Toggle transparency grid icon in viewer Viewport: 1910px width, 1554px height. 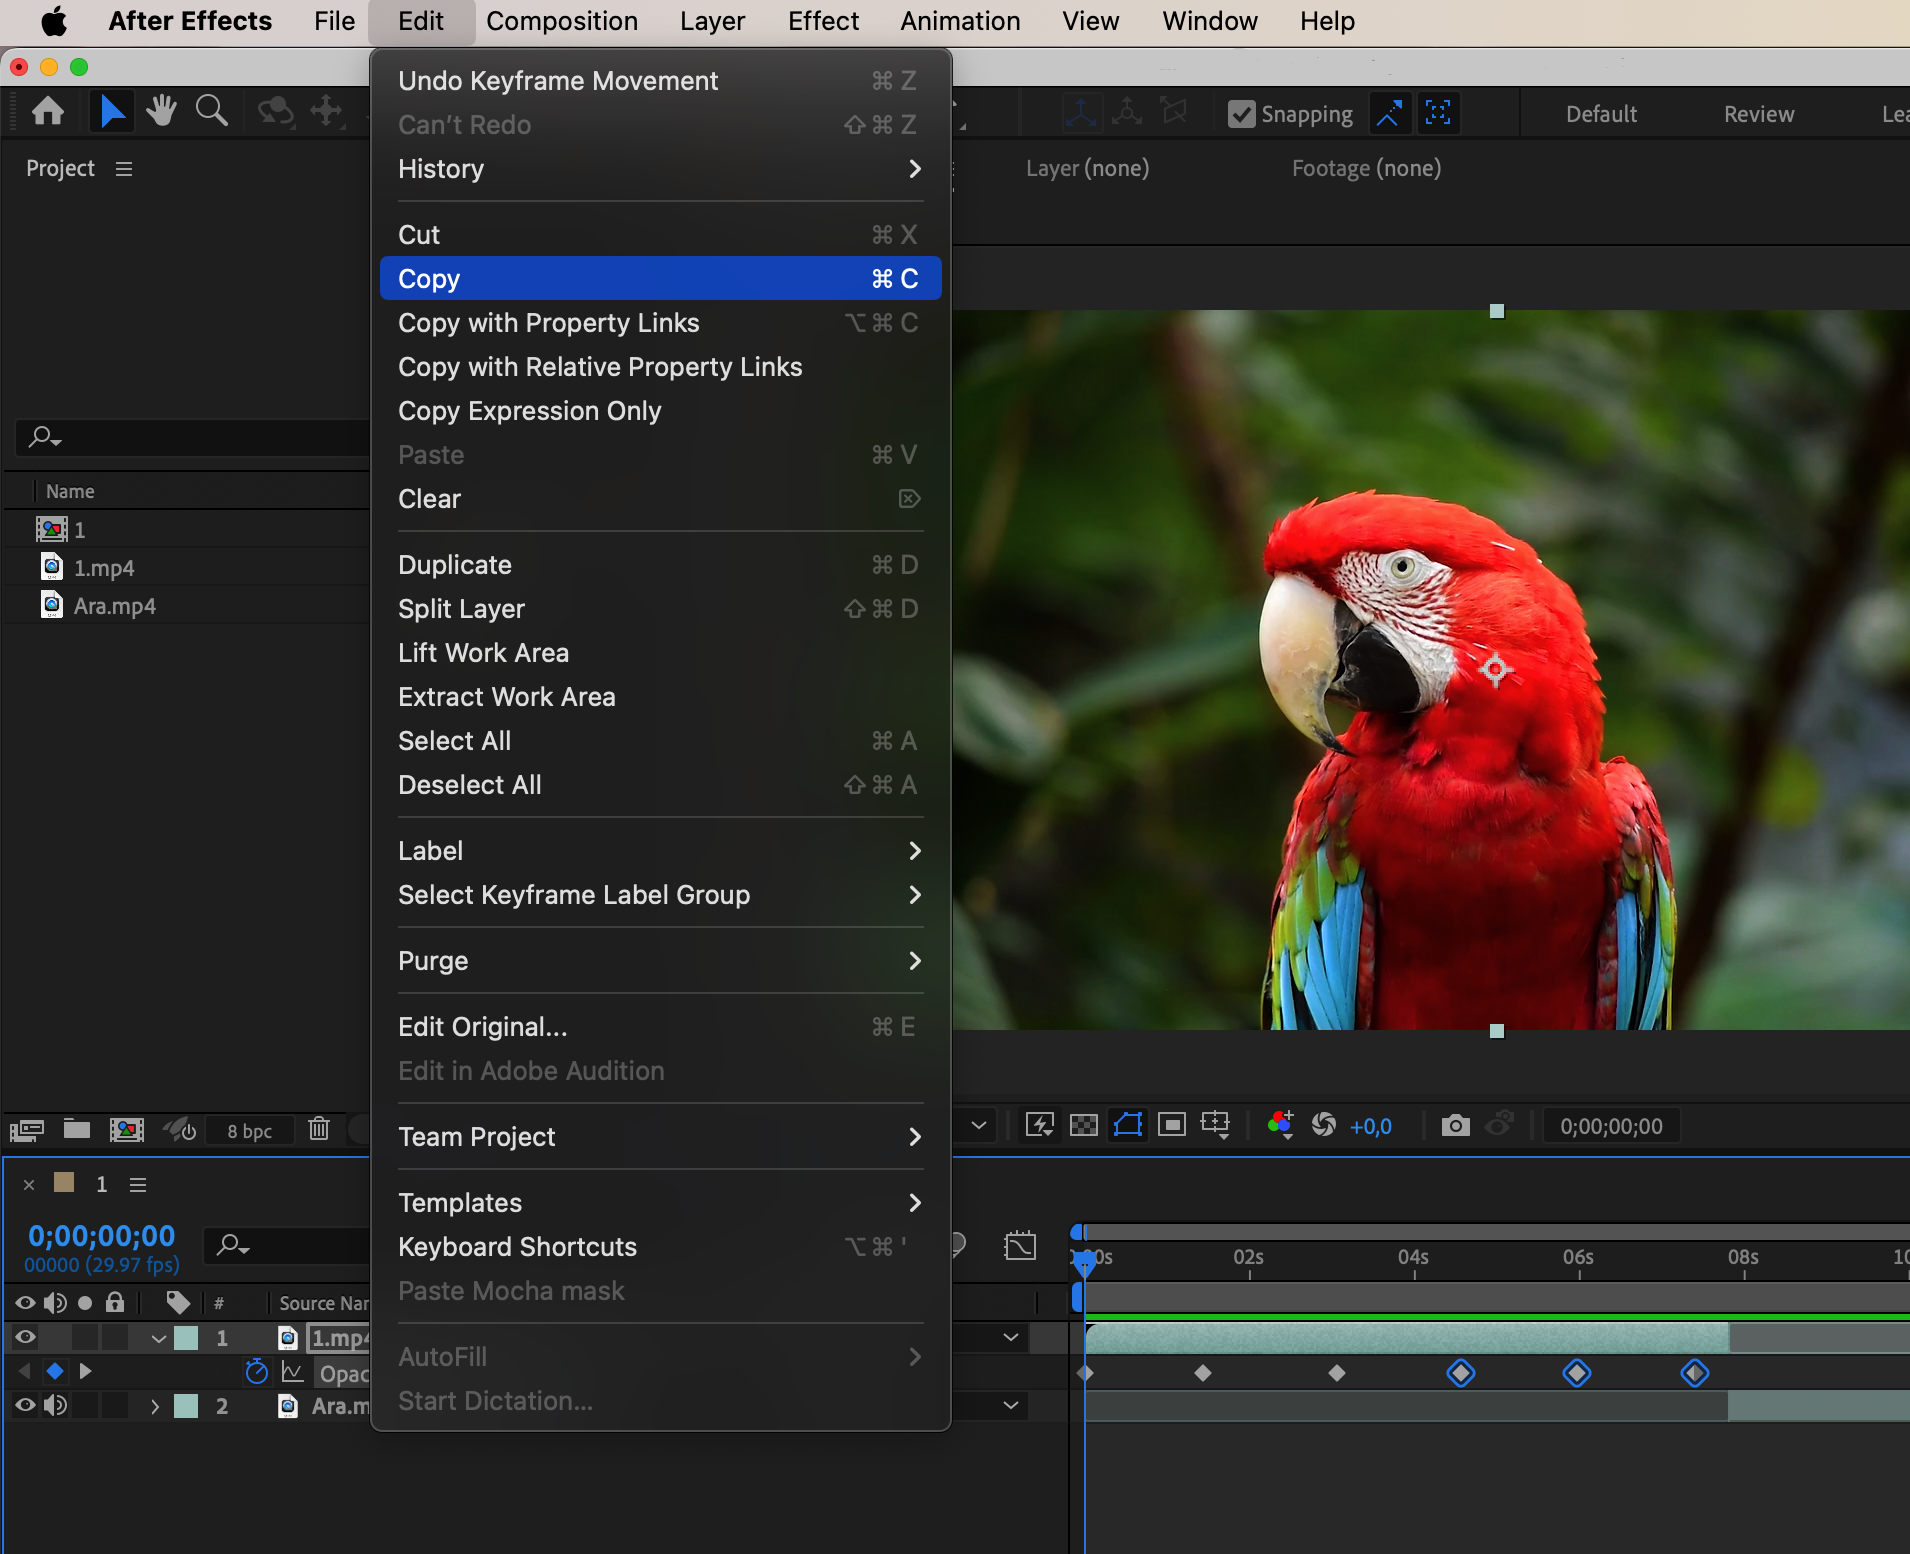1084,1126
